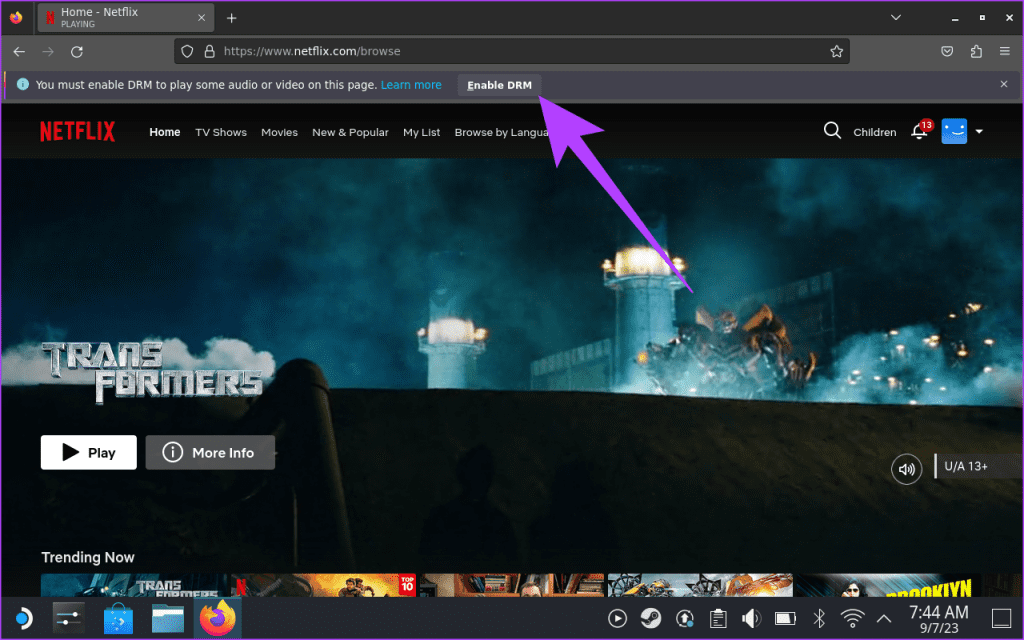Mute the trailer with the speaker icon

tap(905, 468)
